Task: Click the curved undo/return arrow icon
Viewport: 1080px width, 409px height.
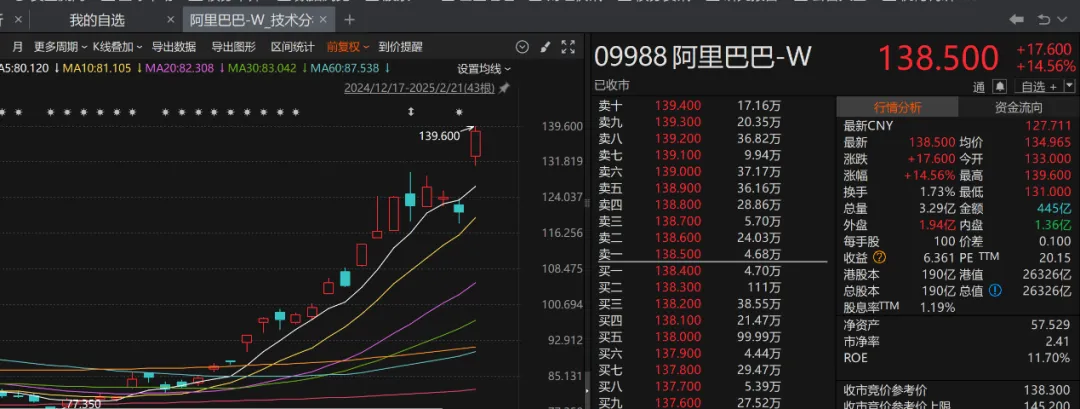Action: point(1044,20)
